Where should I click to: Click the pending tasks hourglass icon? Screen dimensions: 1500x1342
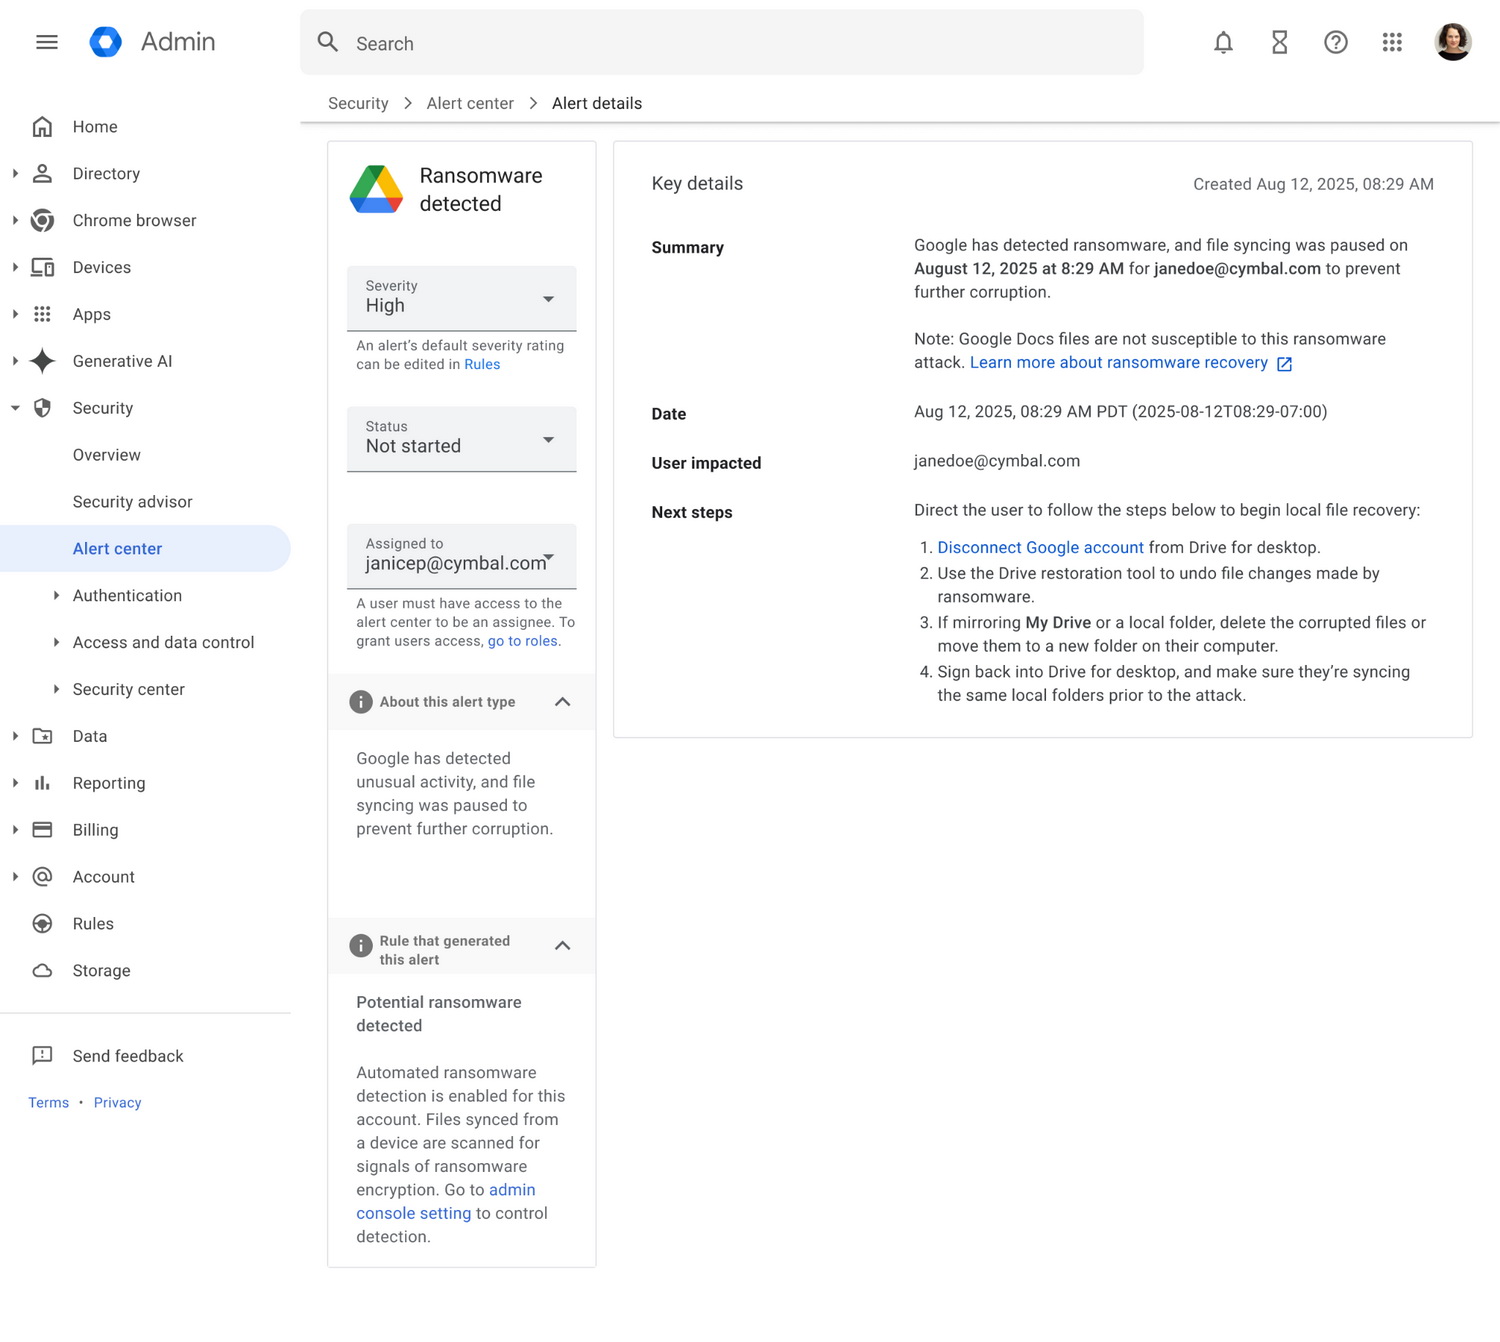1279,42
